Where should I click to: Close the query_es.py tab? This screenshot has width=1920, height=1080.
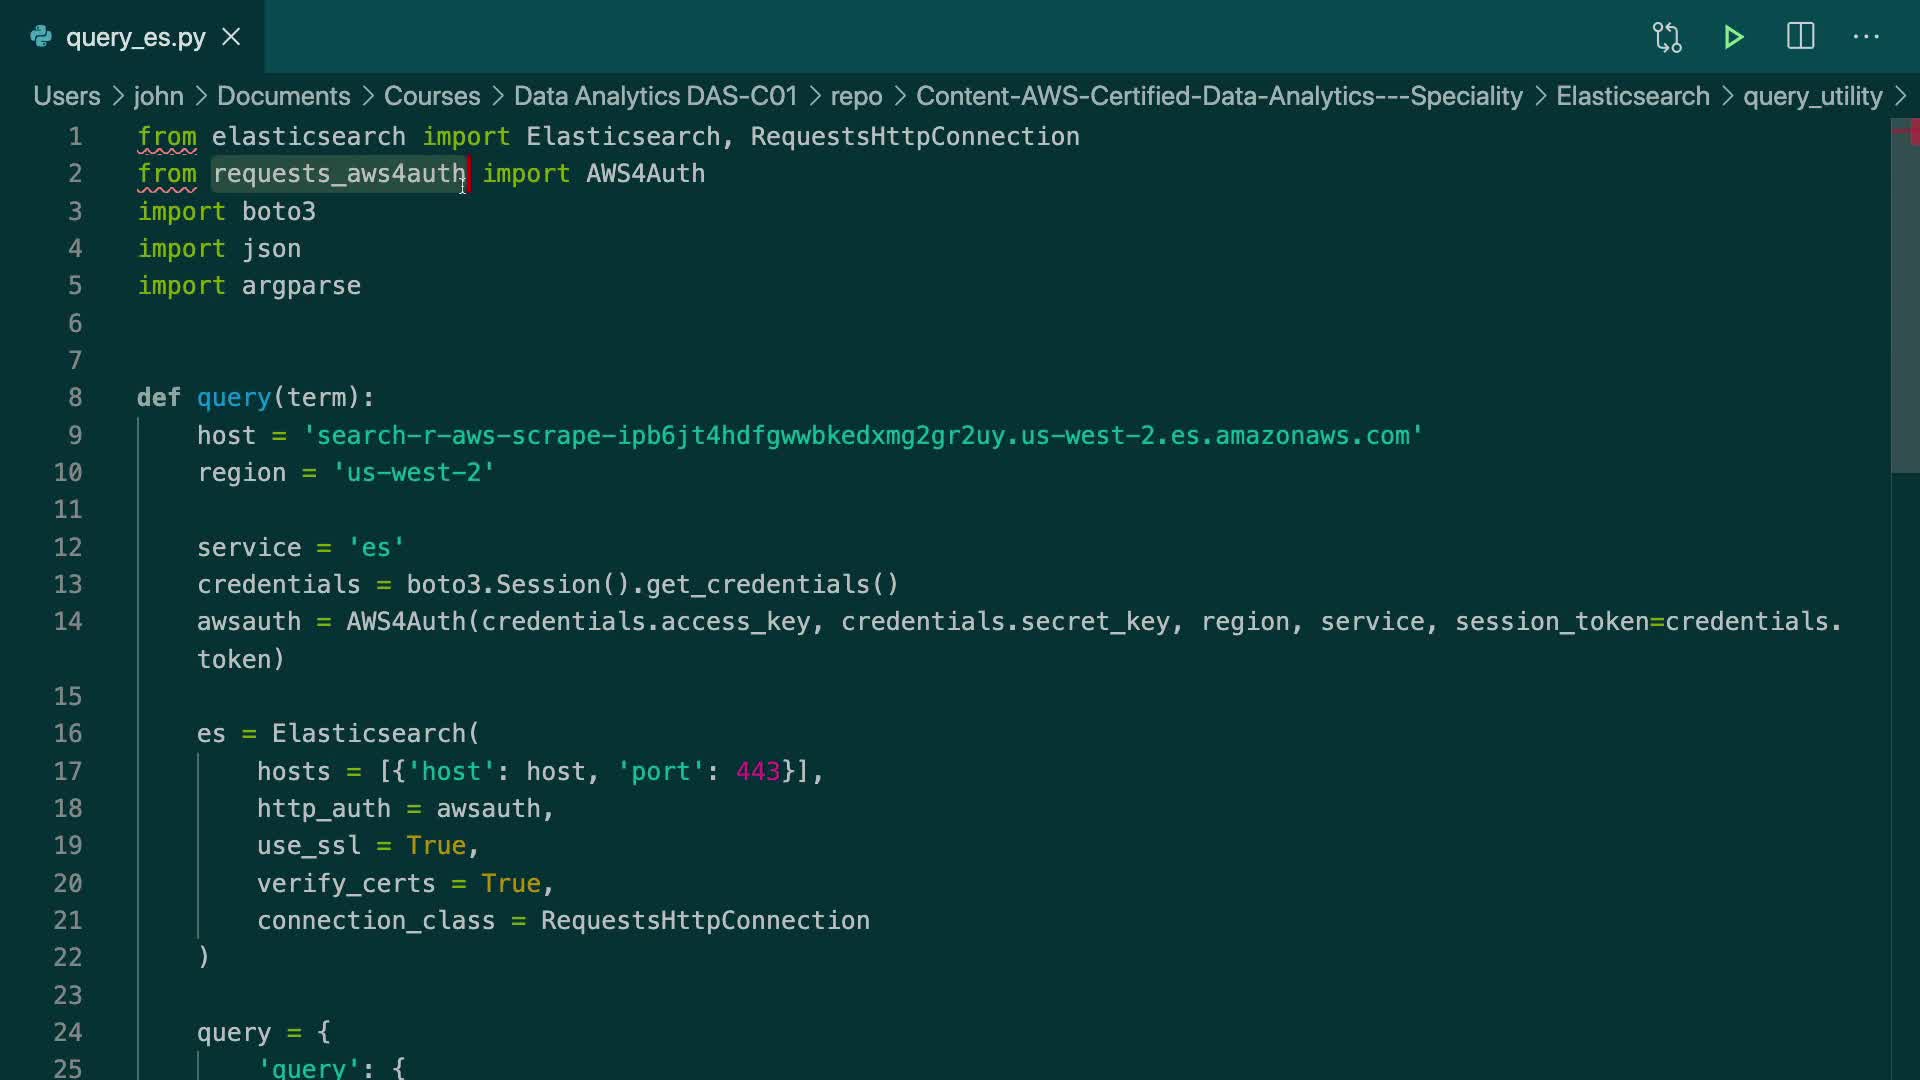(231, 37)
